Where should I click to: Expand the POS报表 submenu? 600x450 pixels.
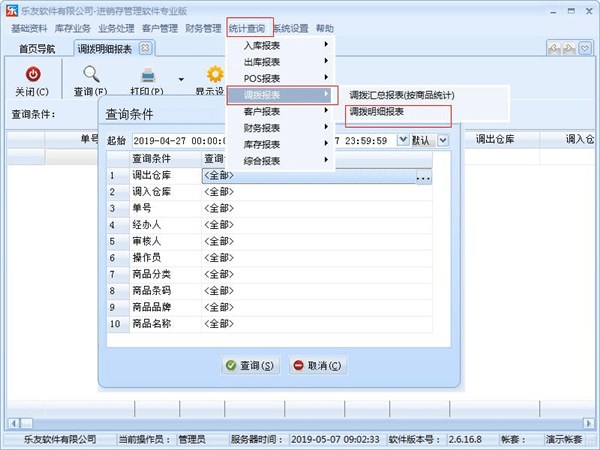(281, 78)
